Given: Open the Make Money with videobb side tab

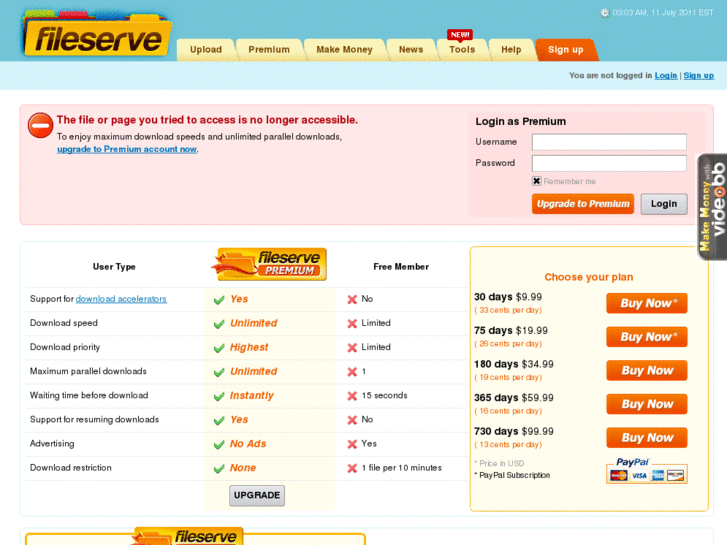Looking at the screenshot, I should point(712,207).
